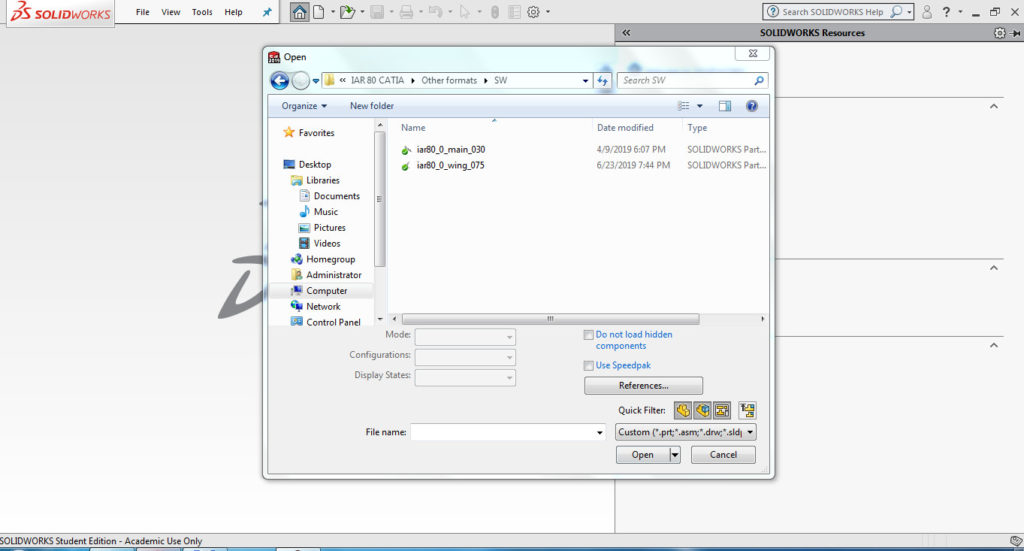Expand the File name combo box arrow
This screenshot has width=1024, height=551.
[600, 432]
